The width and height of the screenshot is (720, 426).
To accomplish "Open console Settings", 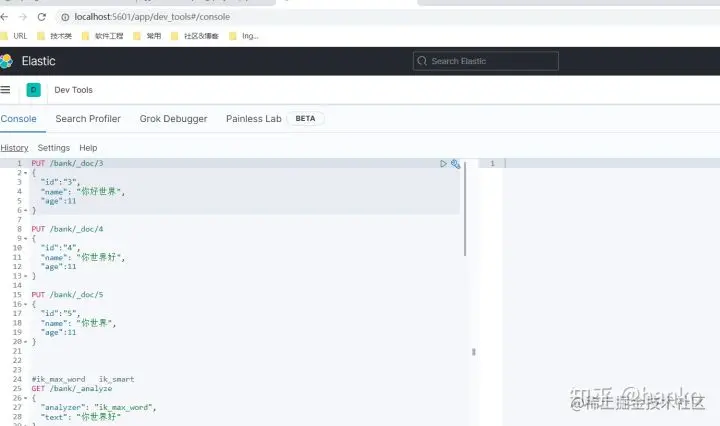I will coord(54,148).
